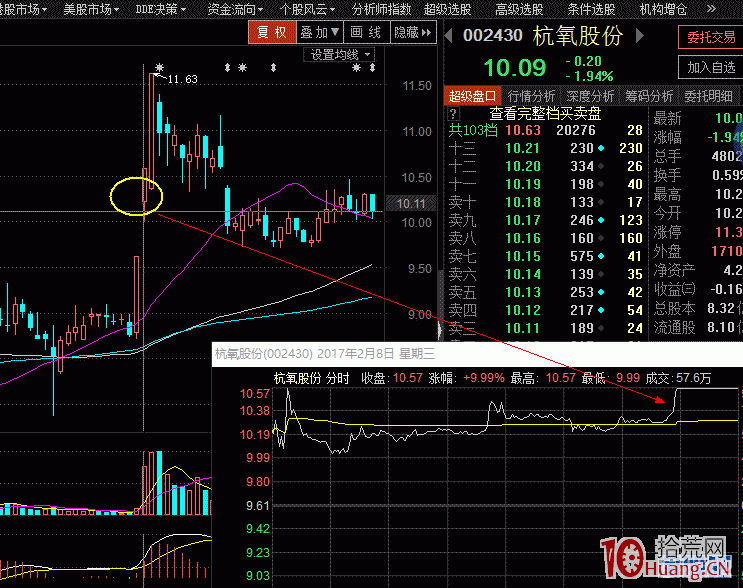Click cyan diamond beside 10.21 sell row
Viewport: 743px width, 588px height.
coord(601,148)
